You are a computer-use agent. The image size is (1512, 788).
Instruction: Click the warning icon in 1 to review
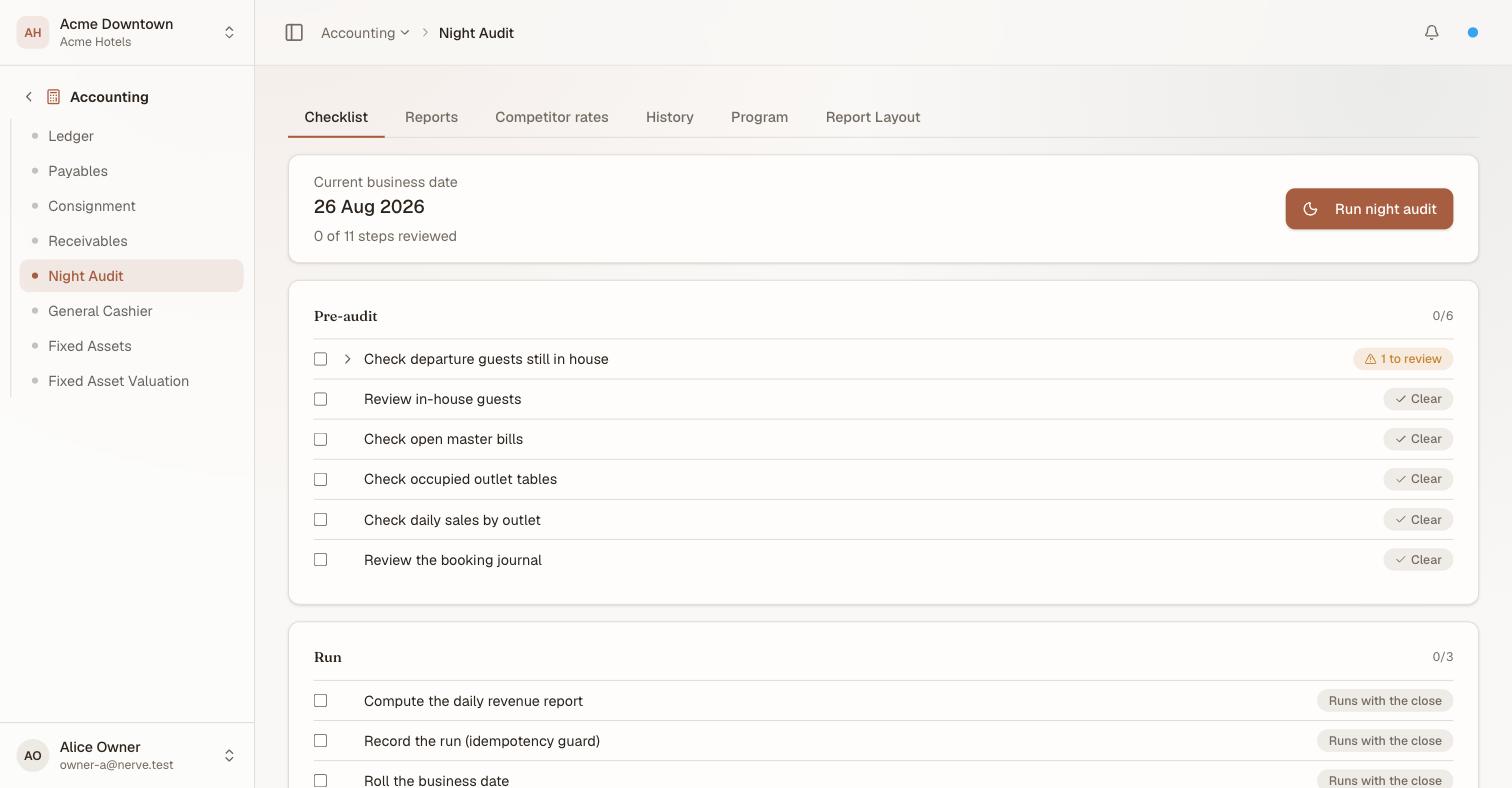1370,359
